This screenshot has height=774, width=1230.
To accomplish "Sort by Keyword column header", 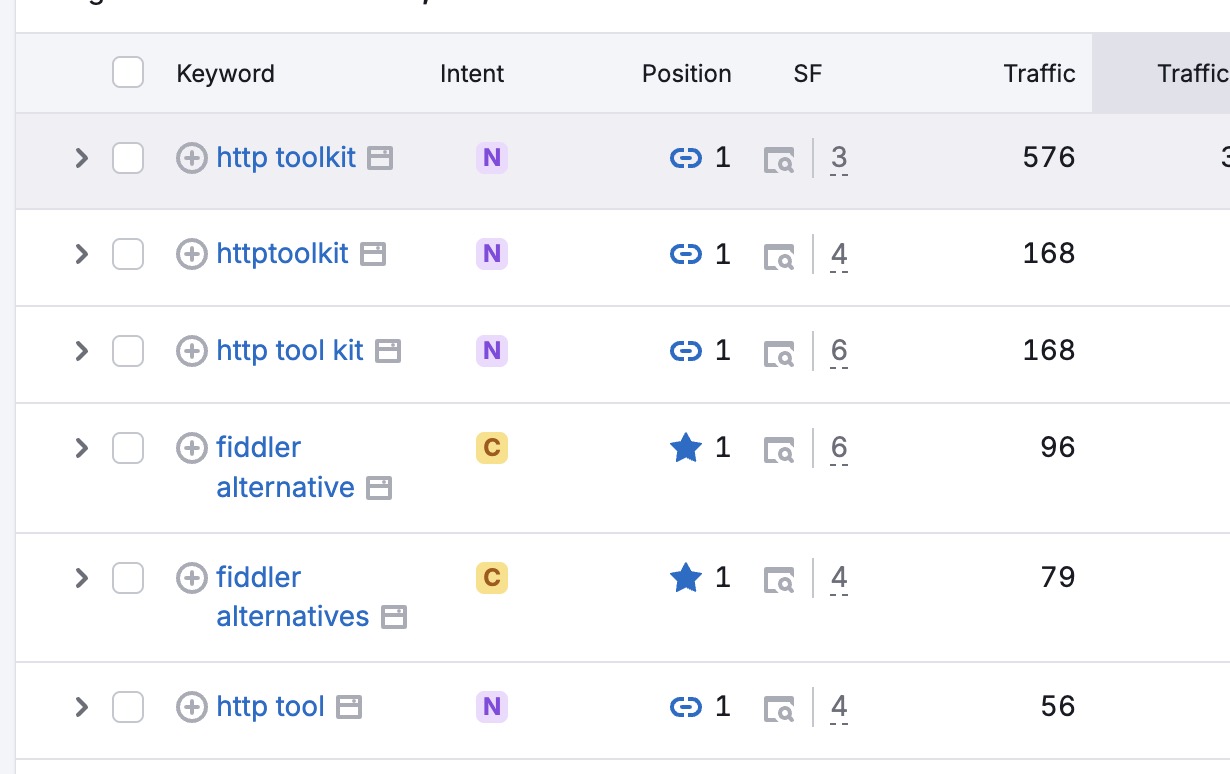I will (x=225, y=74).
